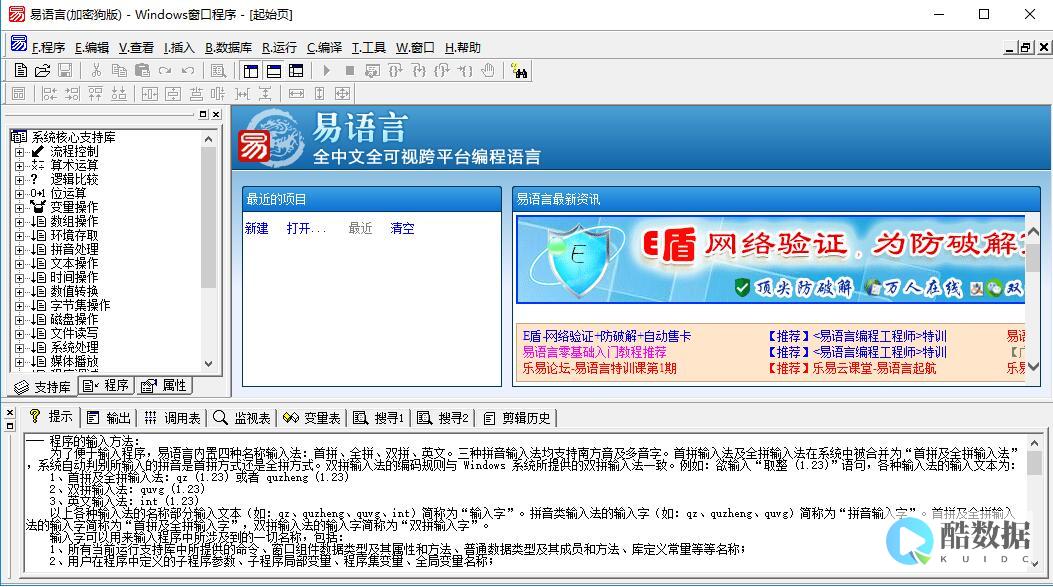Click the make same width icon
Image resolution: width=1053 pixels, height=587 pixels.
click(x=296, y=93)
